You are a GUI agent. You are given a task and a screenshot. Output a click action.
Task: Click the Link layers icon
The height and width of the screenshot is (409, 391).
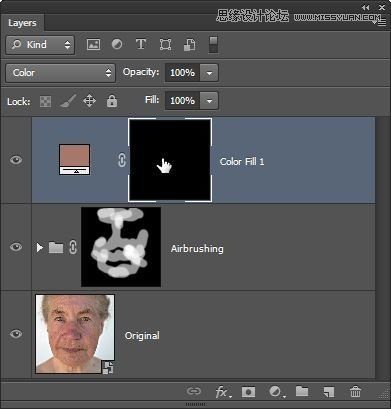194,391
